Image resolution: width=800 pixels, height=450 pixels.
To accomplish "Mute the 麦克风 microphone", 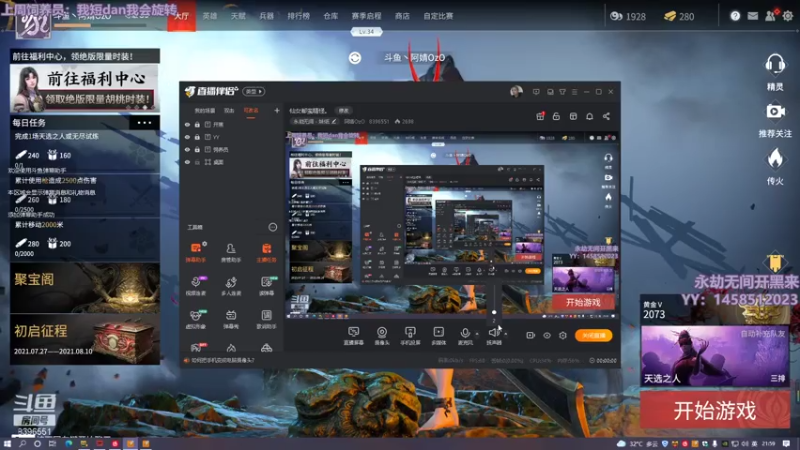I will coord(465,336).
